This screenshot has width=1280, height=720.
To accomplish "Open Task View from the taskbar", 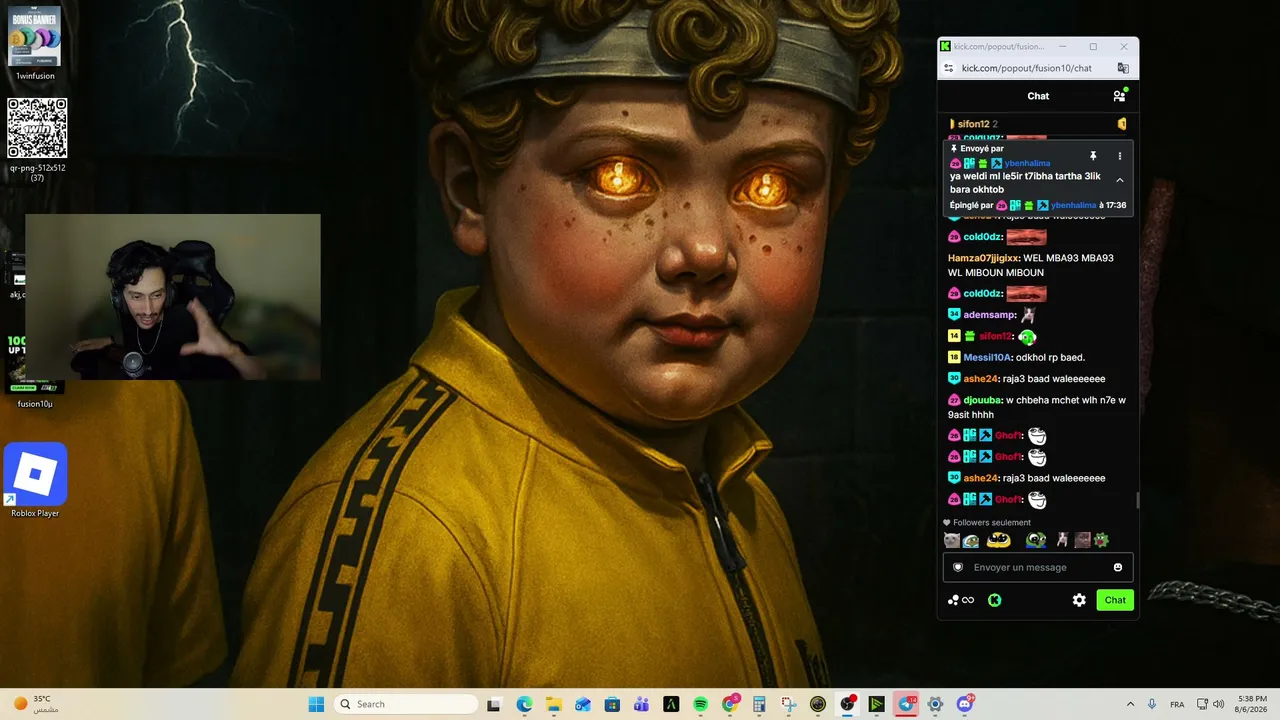I will pyautogui.click(x=493, y=704).
